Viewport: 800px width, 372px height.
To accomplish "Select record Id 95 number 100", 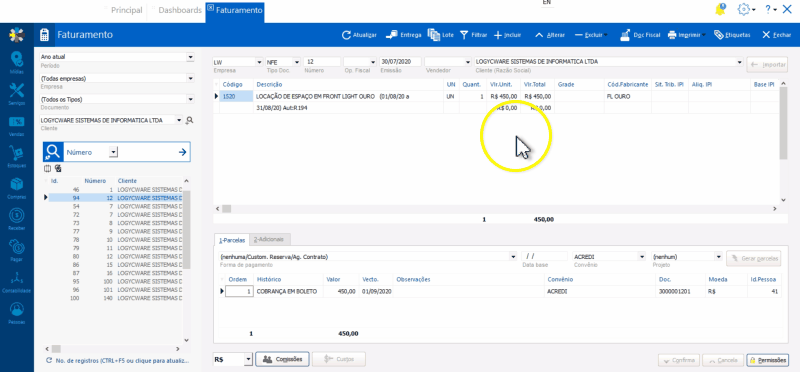I will [x=115, y=282].
